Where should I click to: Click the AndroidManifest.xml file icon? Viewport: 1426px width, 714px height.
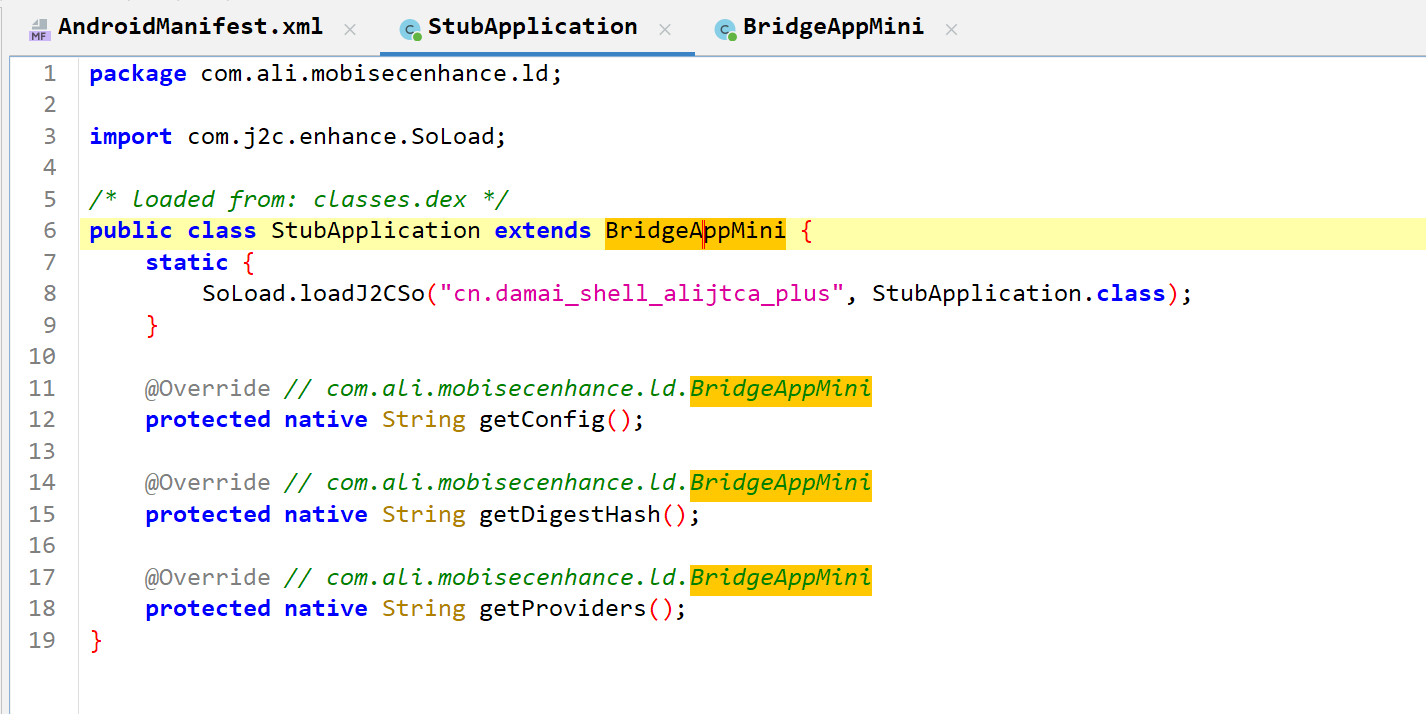point(39,29)
